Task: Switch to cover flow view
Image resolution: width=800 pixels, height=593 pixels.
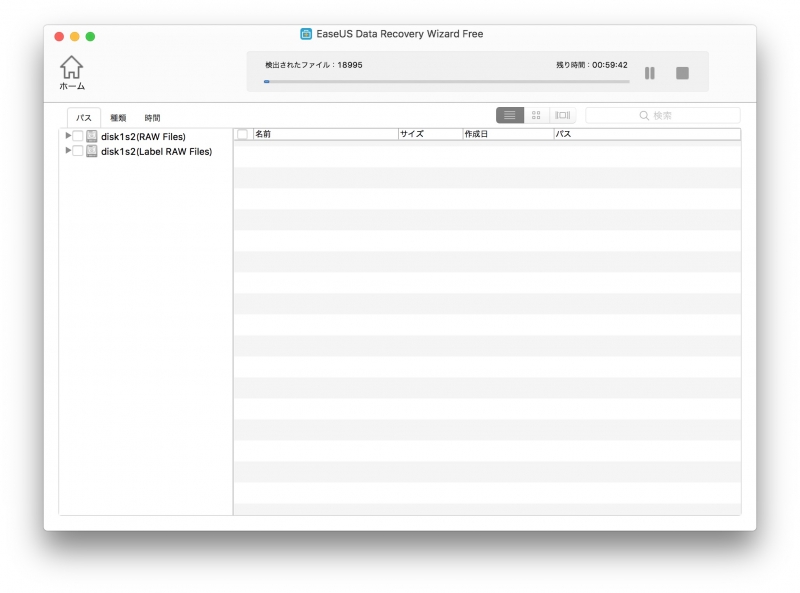Action: 563,116
